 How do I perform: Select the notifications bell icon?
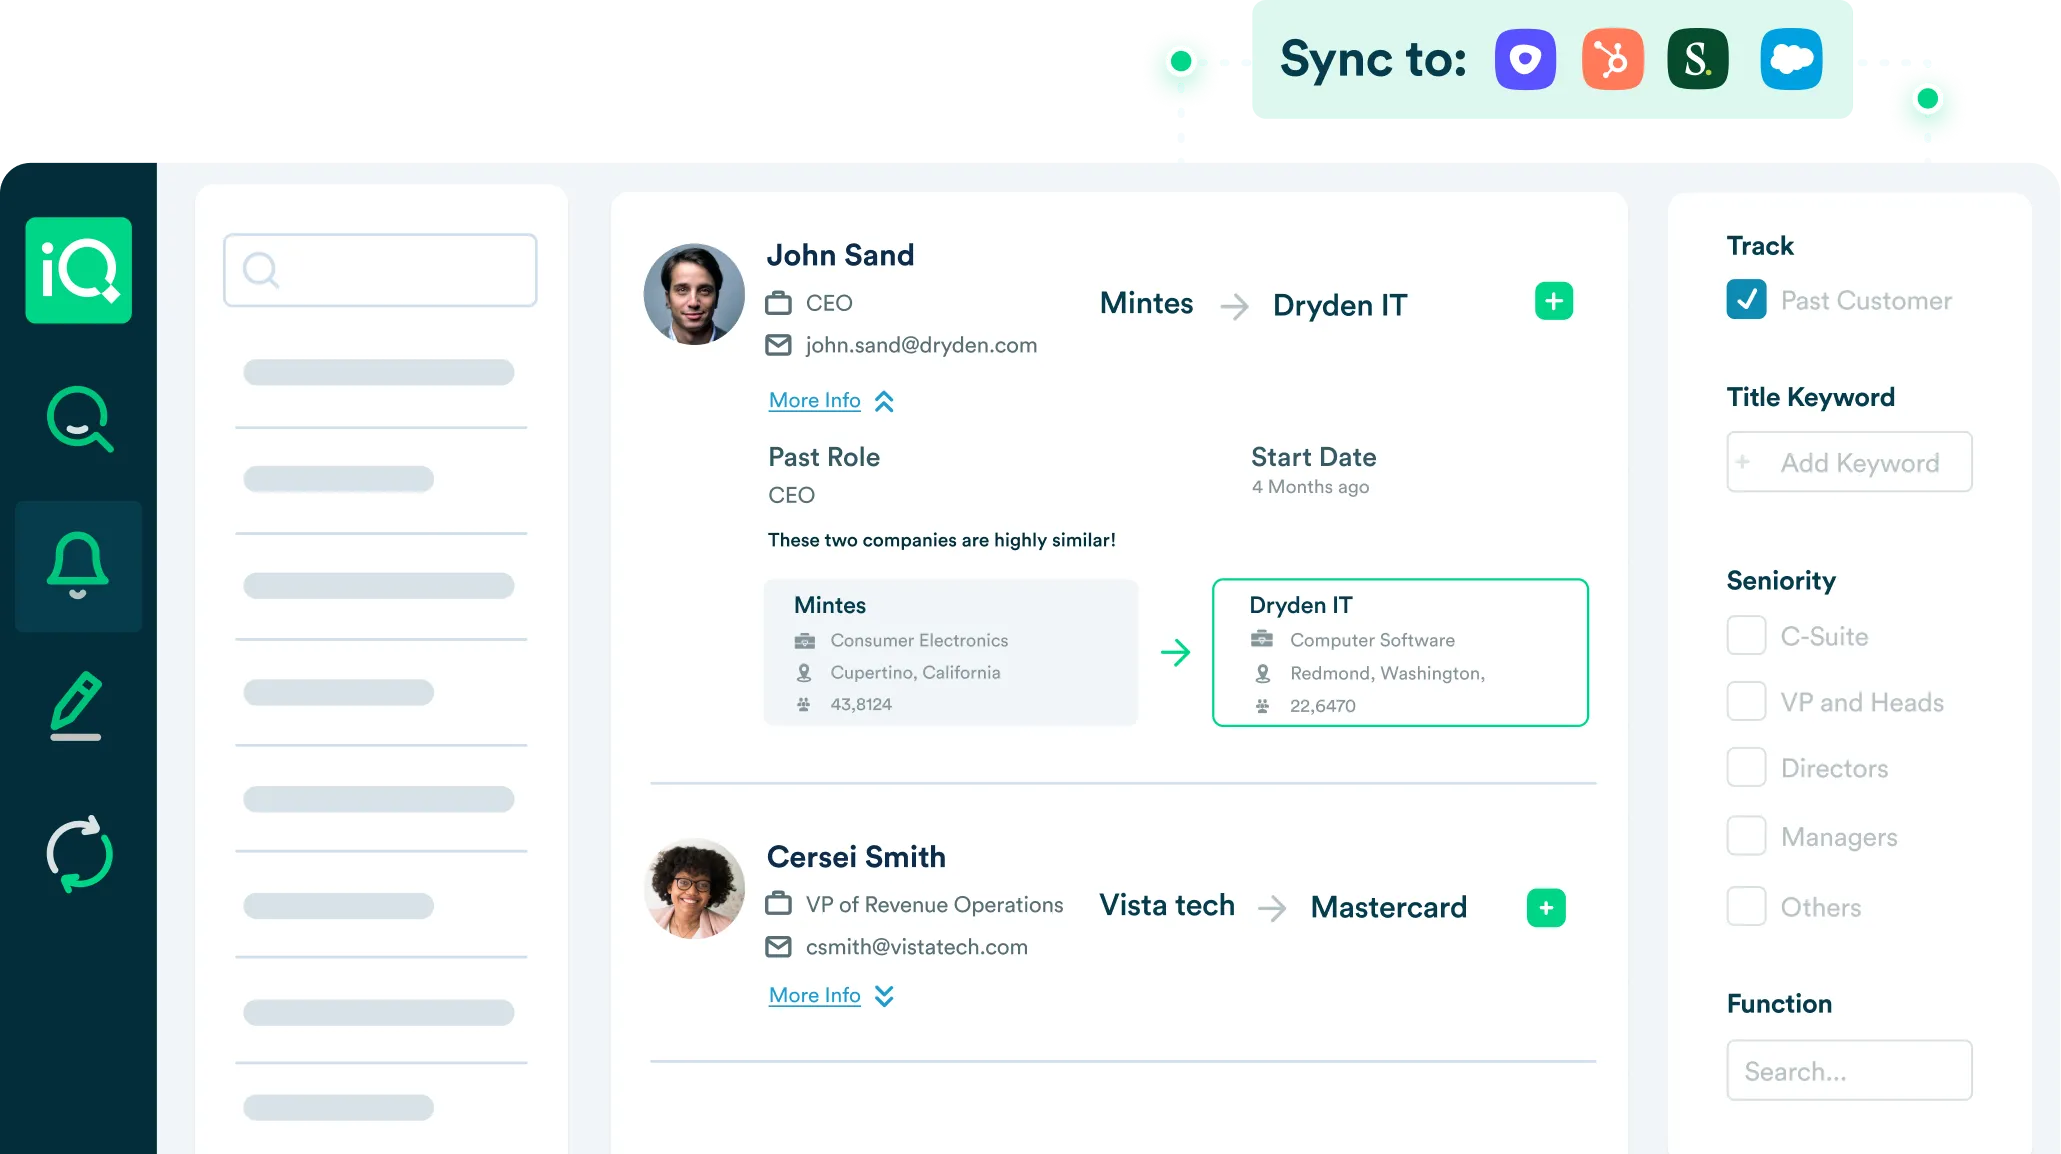78,565
